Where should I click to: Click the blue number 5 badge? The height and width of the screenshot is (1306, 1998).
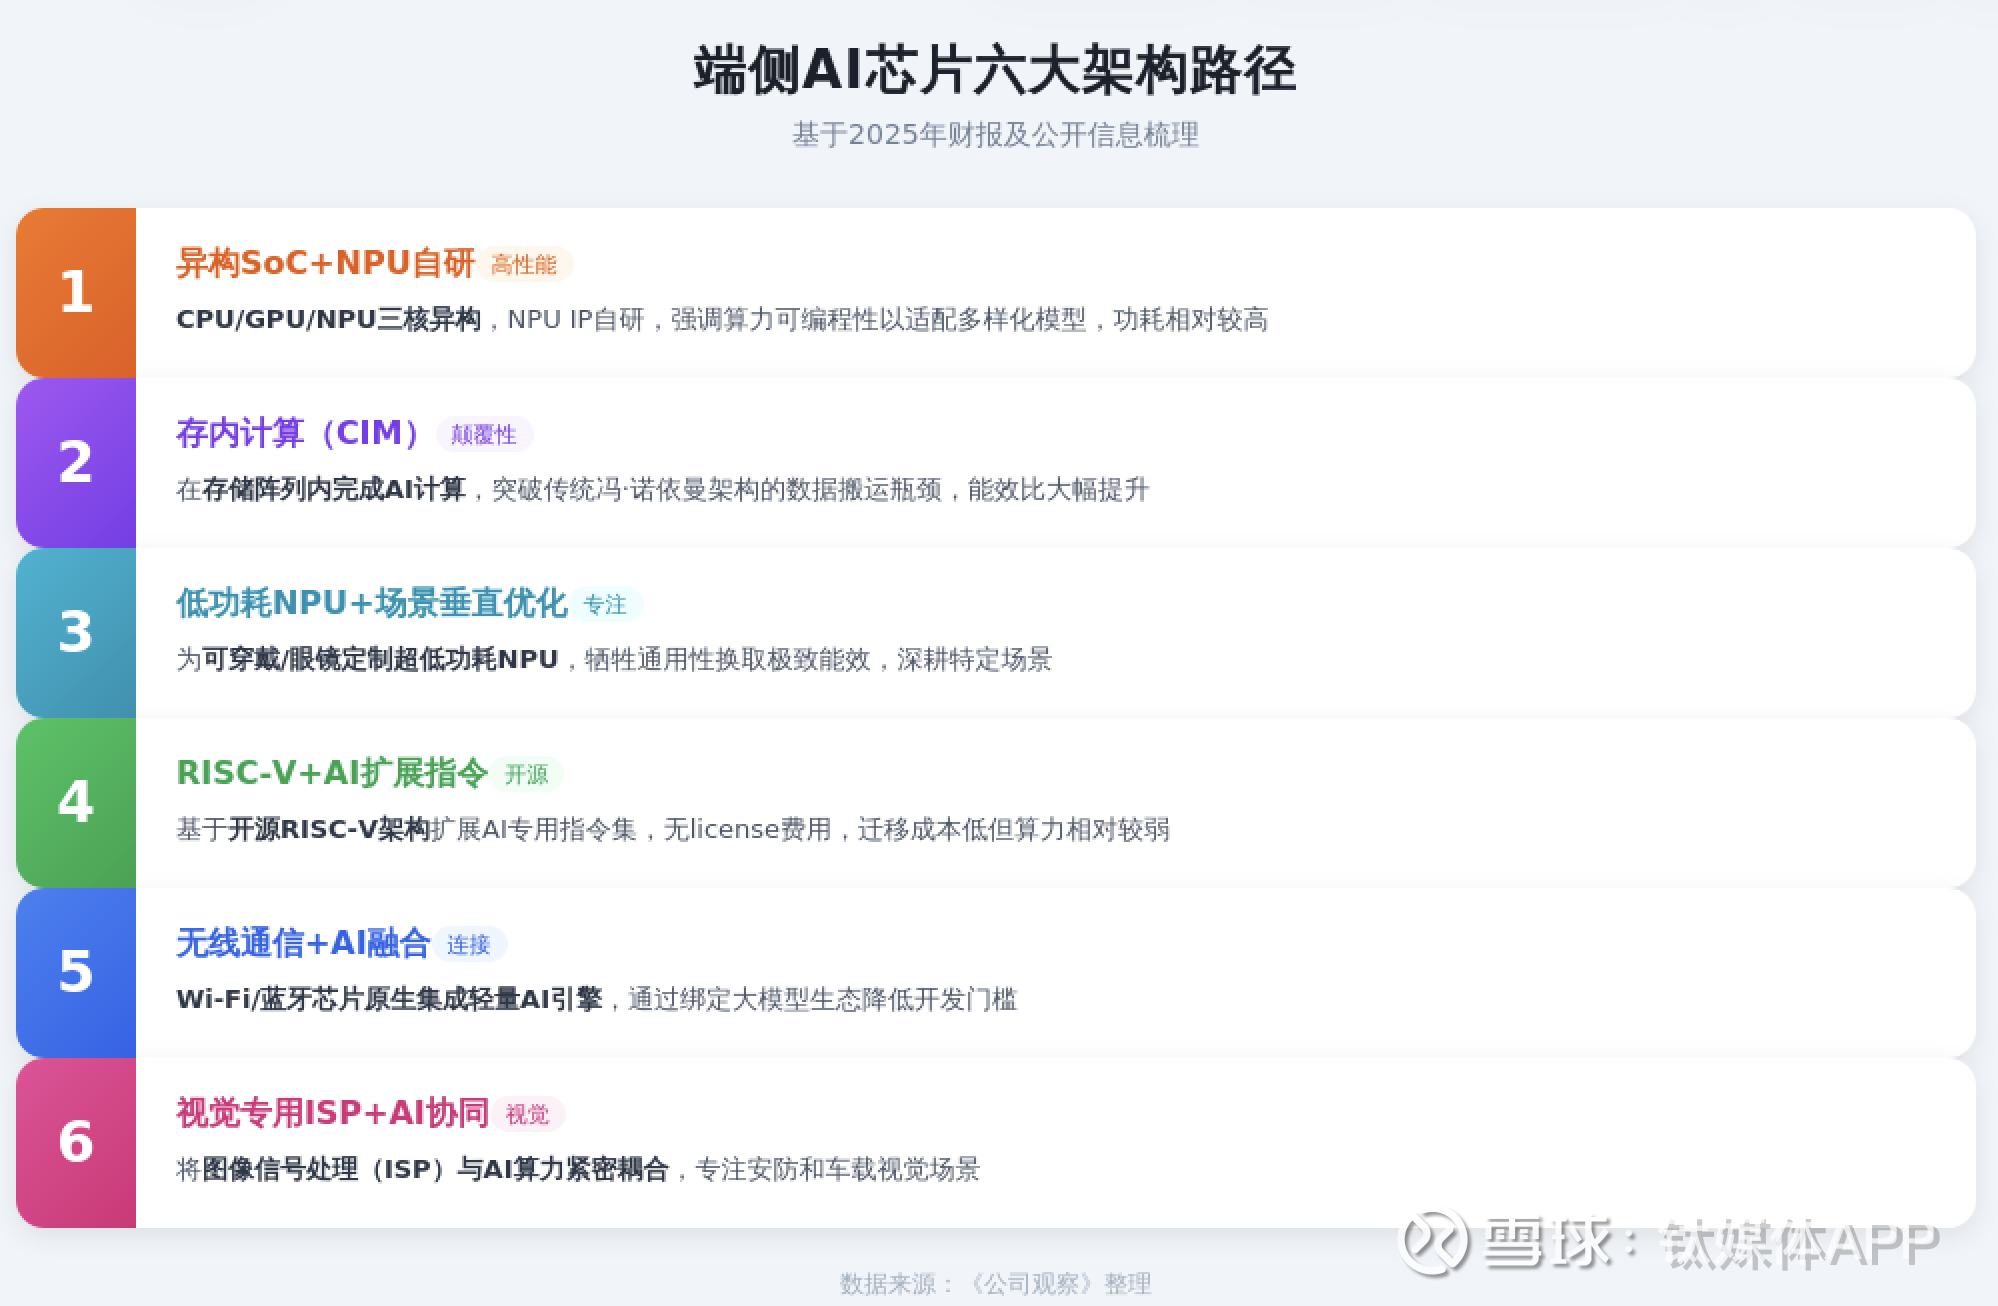(x=76, y=972)
